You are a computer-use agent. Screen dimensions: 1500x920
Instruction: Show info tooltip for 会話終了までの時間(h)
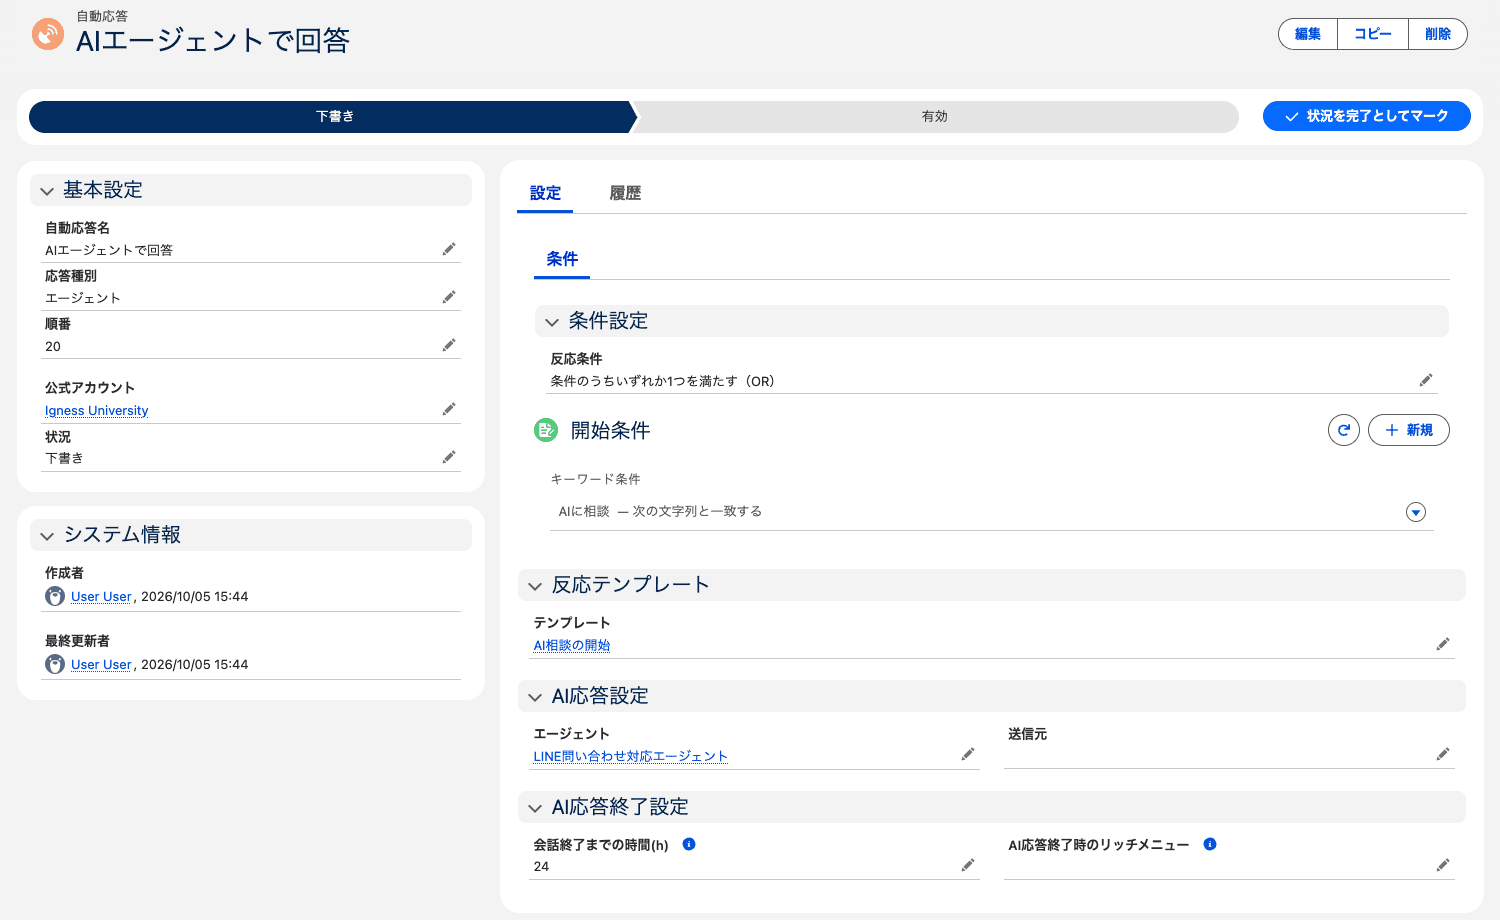click(689, 844)
